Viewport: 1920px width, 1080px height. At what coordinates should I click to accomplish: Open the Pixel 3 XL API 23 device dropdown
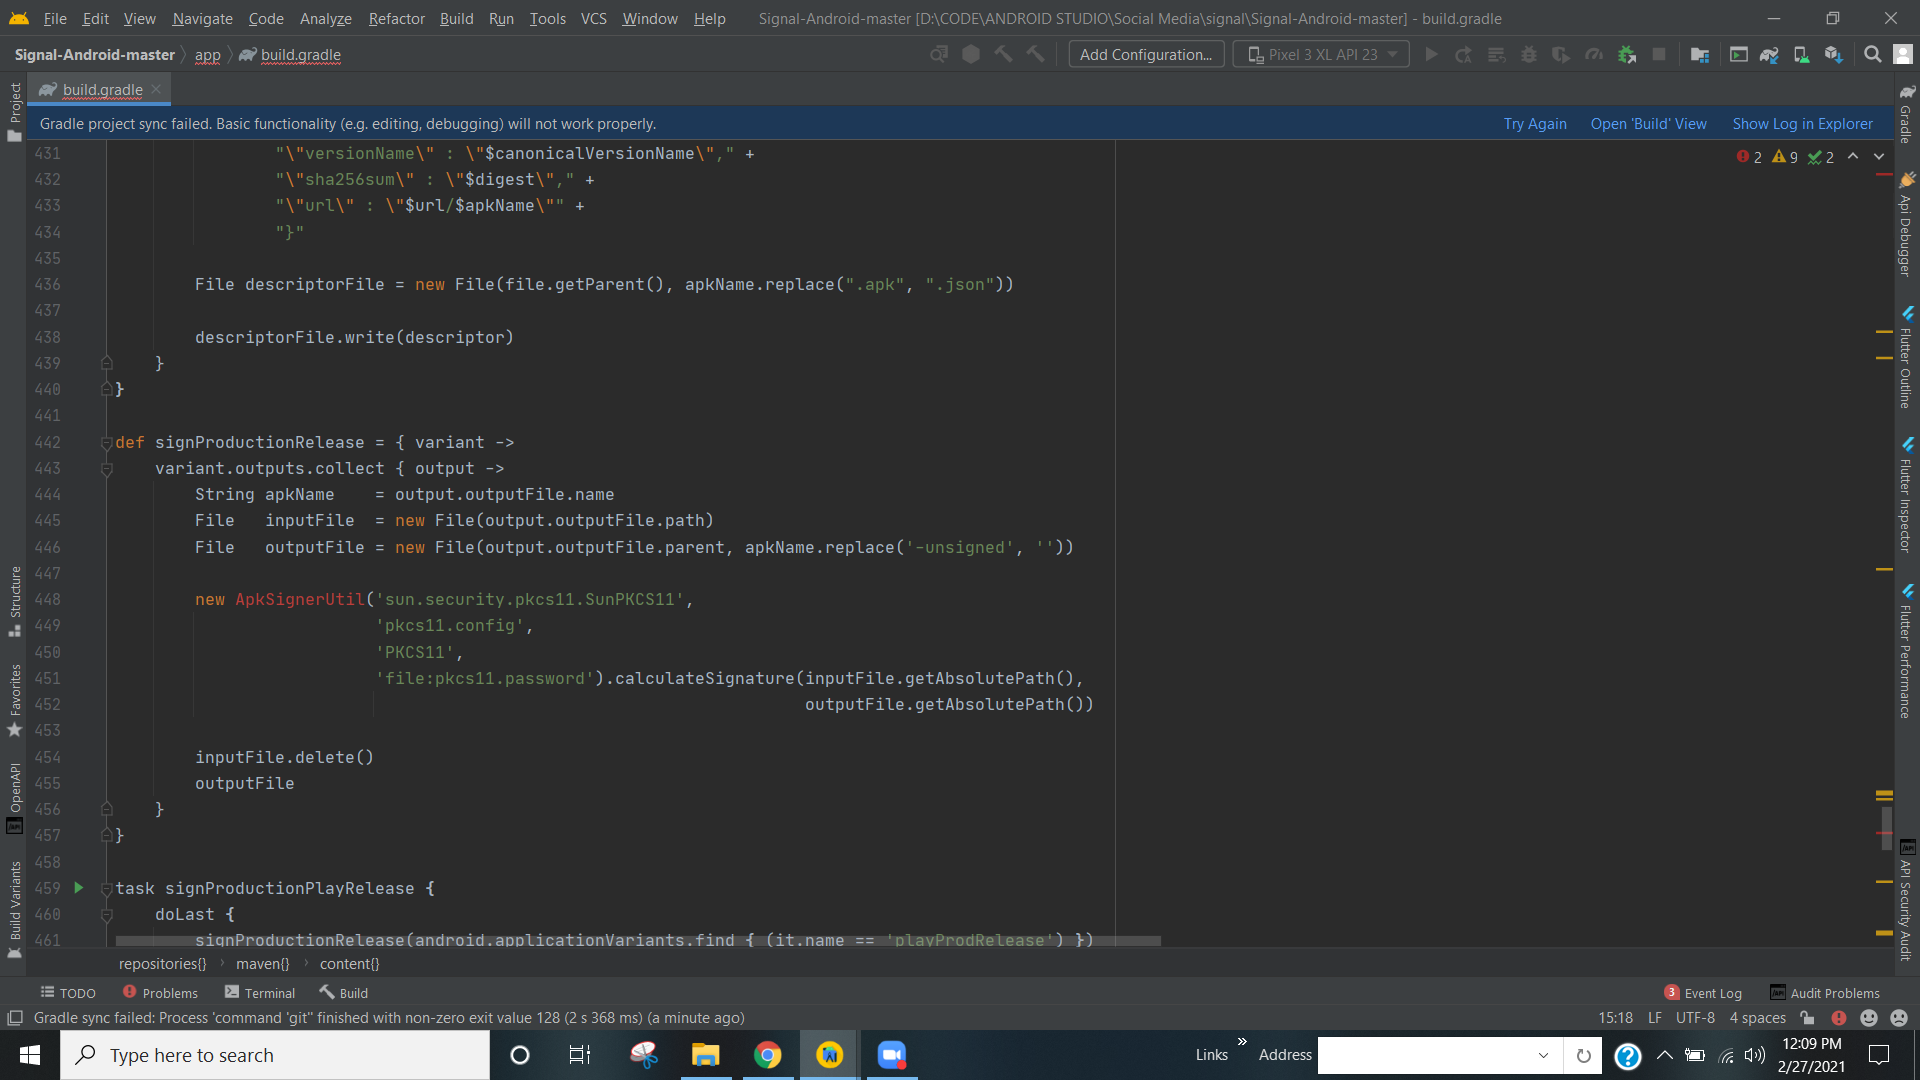[1321, 54]
